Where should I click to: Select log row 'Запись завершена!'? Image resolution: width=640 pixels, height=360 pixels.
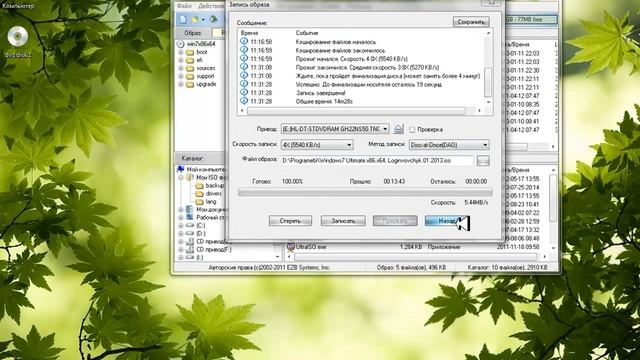pos(320,93)
